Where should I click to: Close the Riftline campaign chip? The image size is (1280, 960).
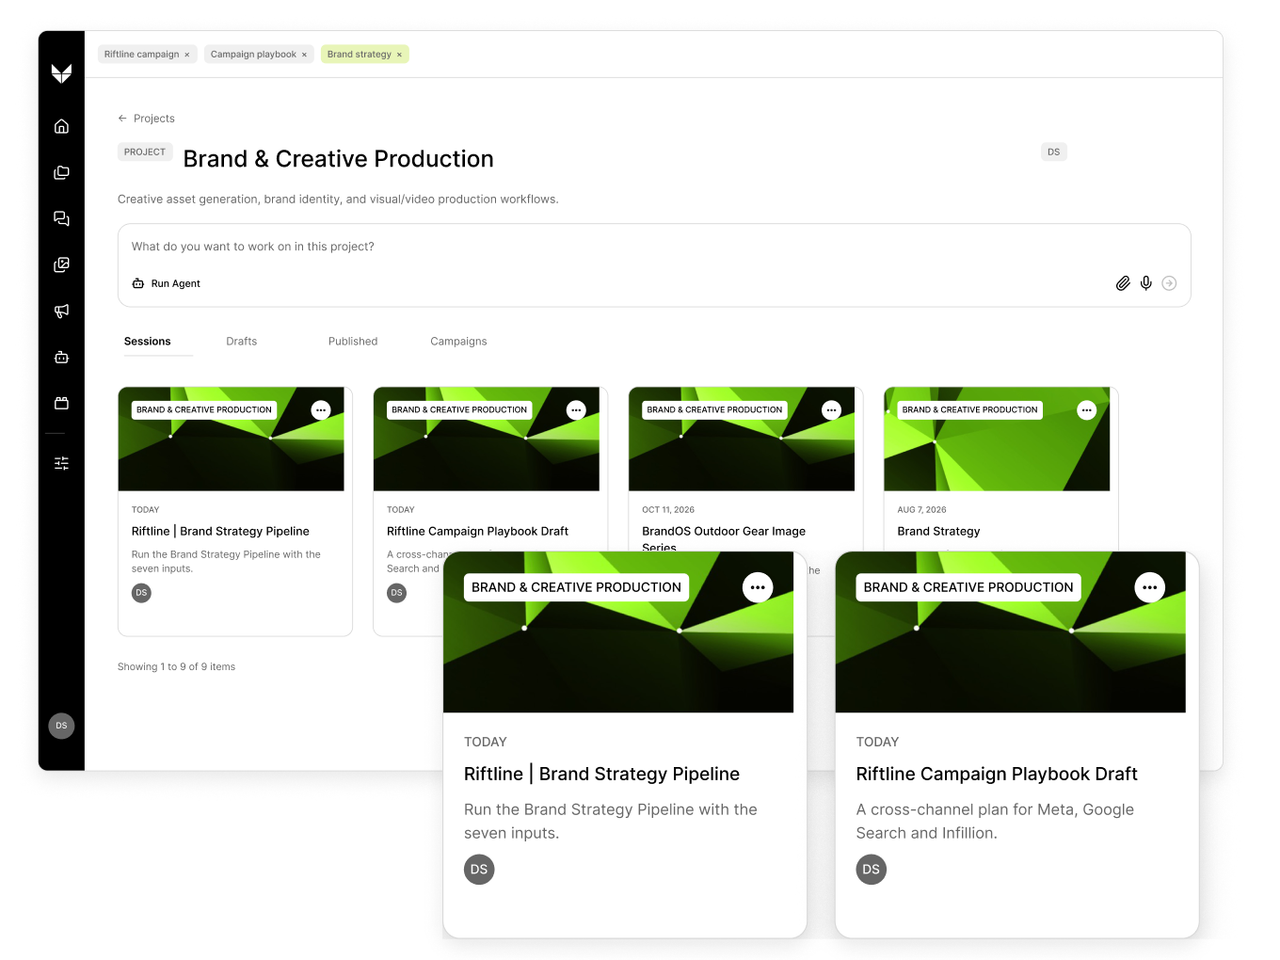pyautogui.click(x=187, y=55)
